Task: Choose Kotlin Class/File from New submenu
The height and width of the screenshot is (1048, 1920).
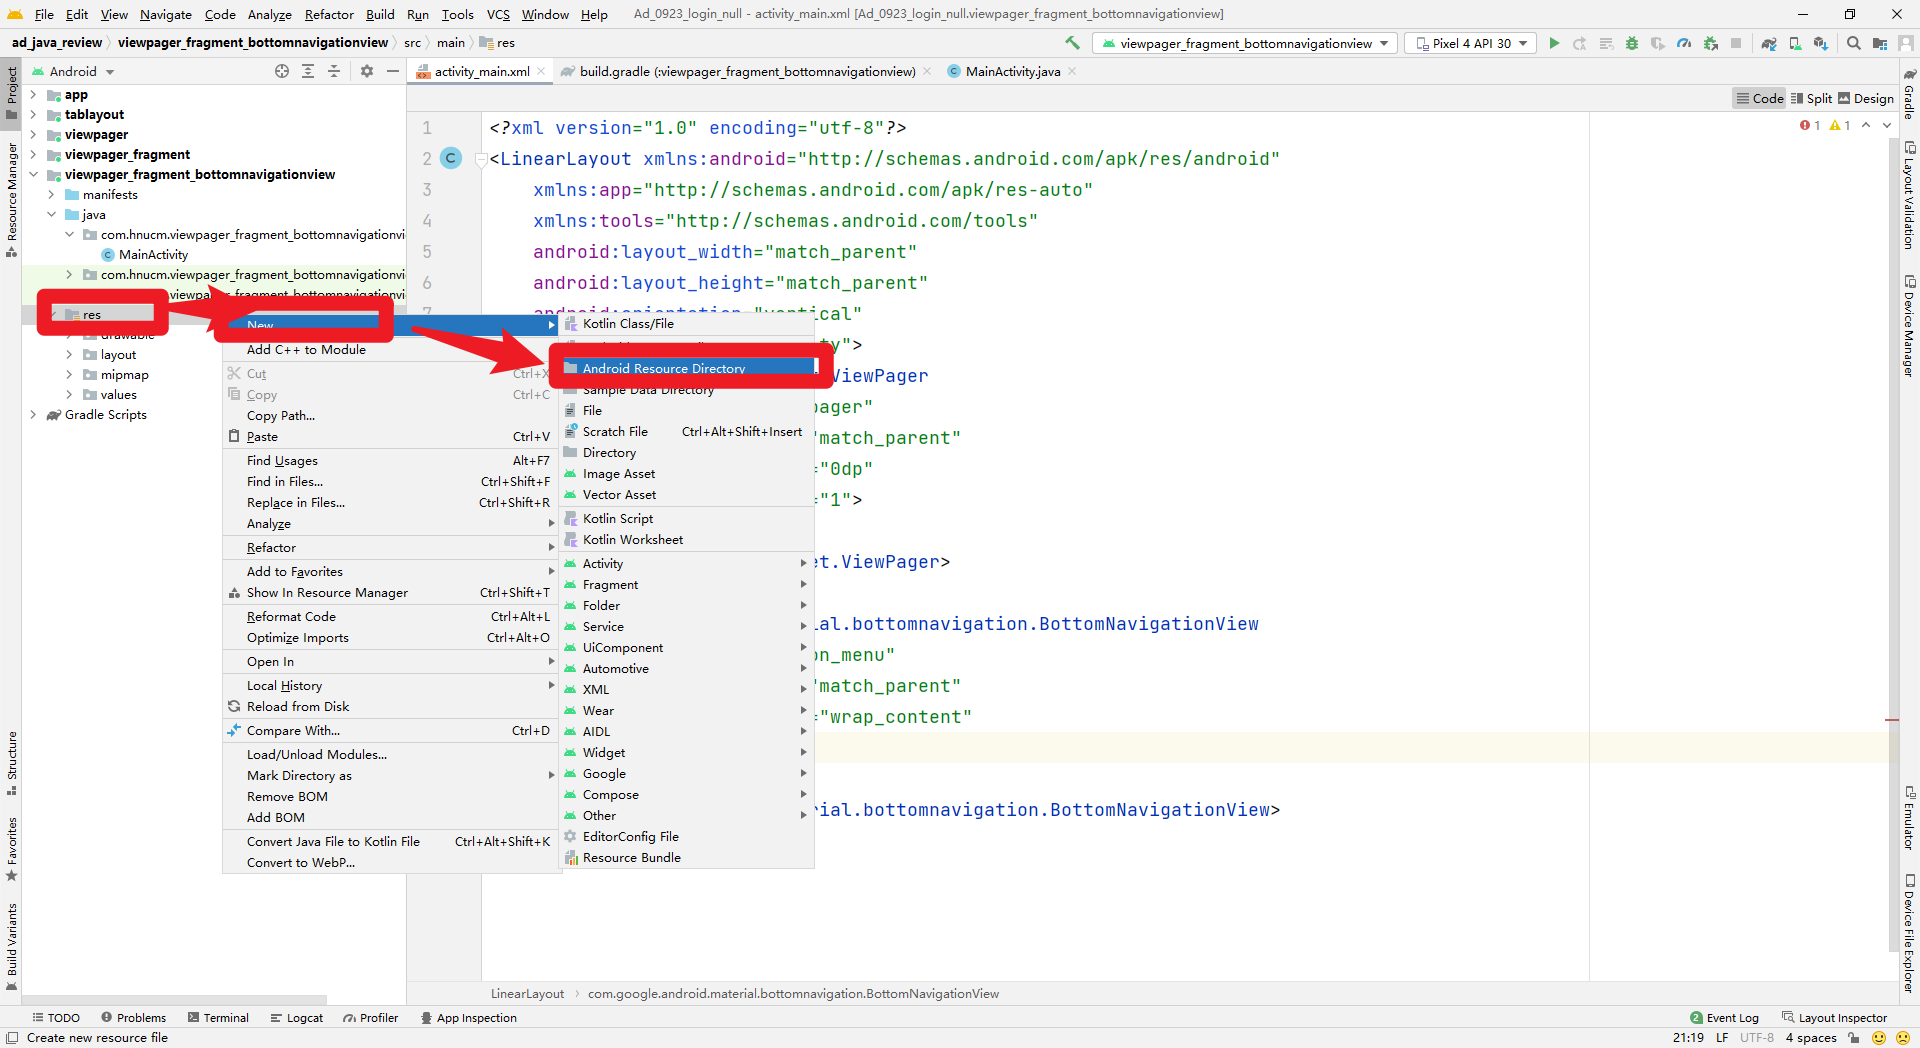Action: coord(688,324)
